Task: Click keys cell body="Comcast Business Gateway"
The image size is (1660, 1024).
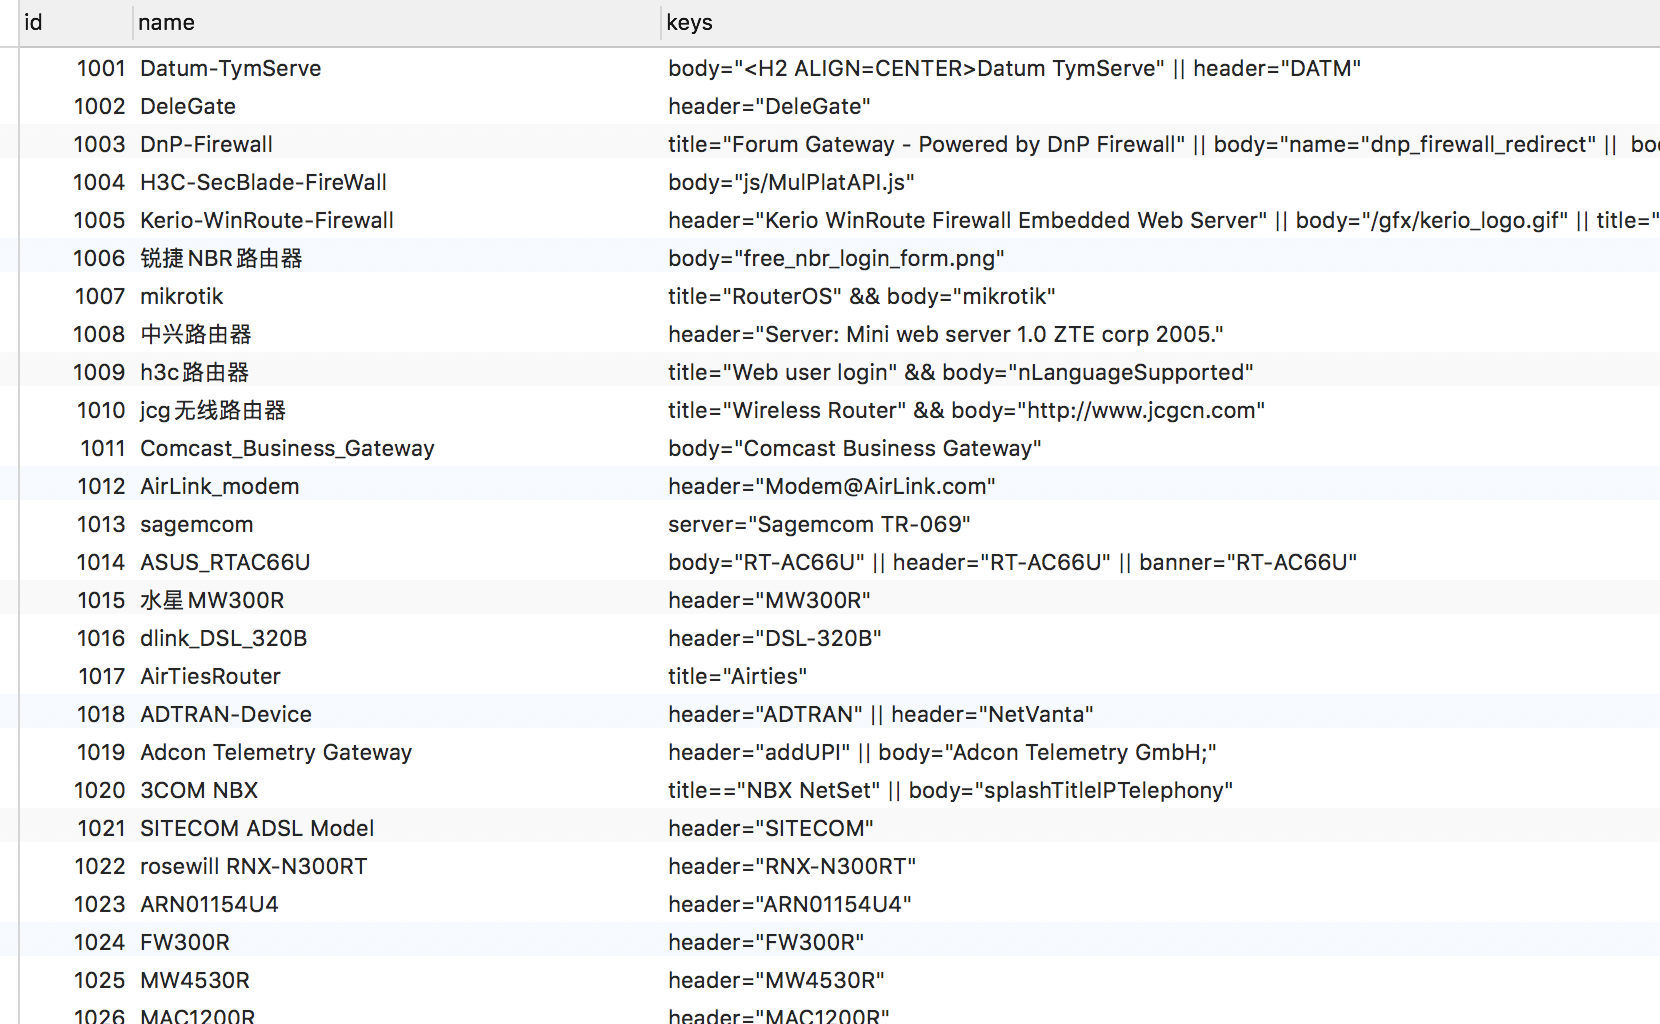Action: click(x=1161, y=448)
